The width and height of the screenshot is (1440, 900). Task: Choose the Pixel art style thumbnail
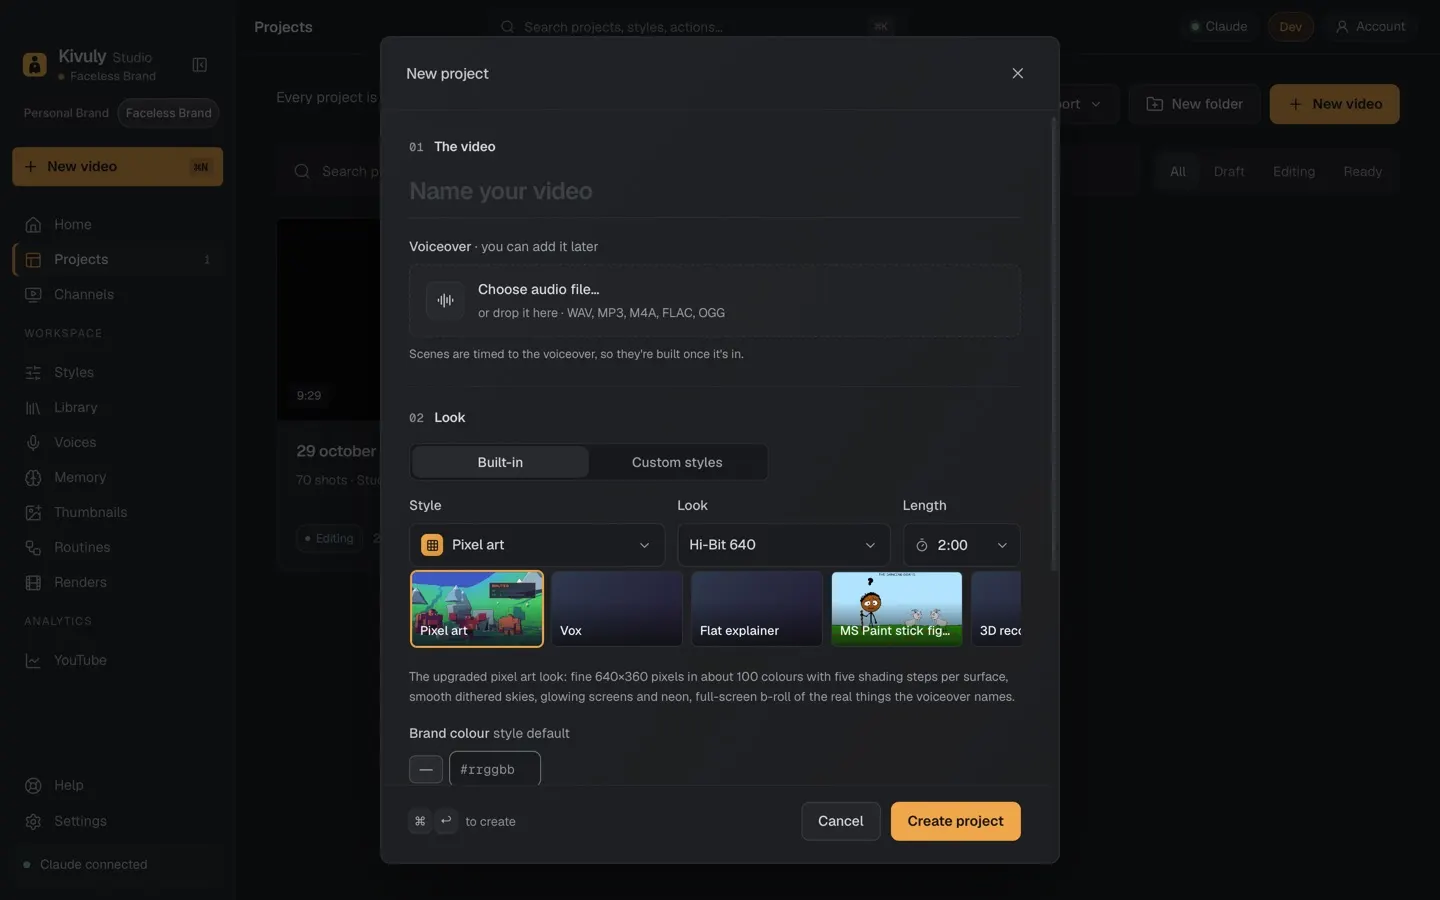[x=477, y=609]
